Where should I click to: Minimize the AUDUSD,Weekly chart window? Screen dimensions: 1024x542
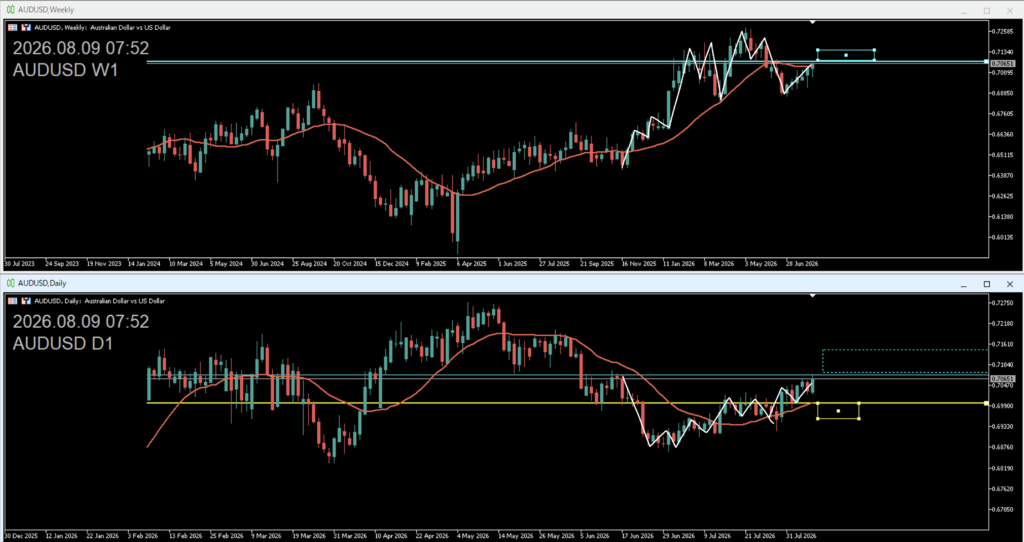(x=963, y=10)
